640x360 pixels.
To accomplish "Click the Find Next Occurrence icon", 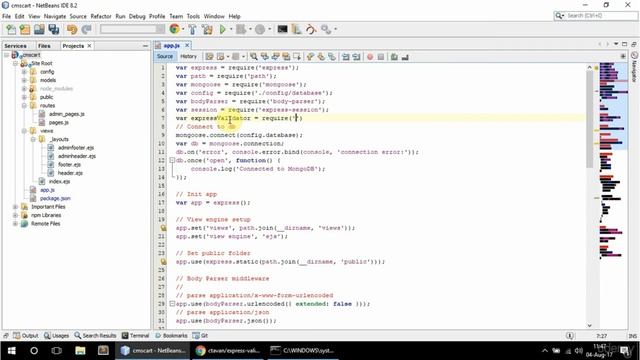I will coord(276,57).
